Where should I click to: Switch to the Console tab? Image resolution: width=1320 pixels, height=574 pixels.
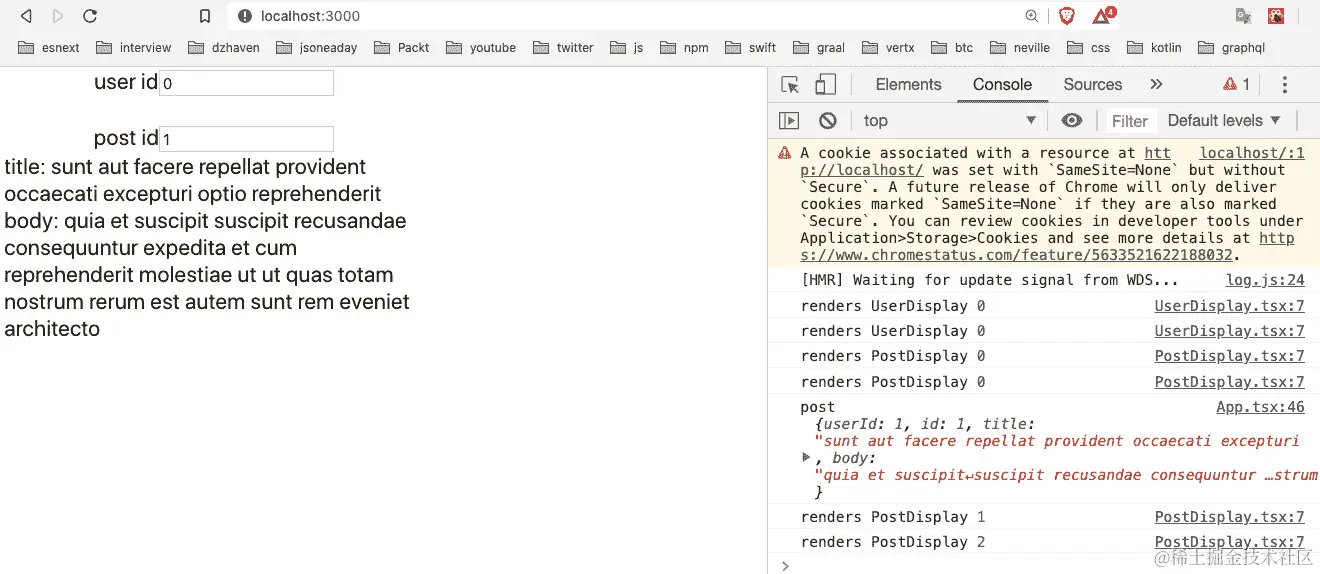1002,85
